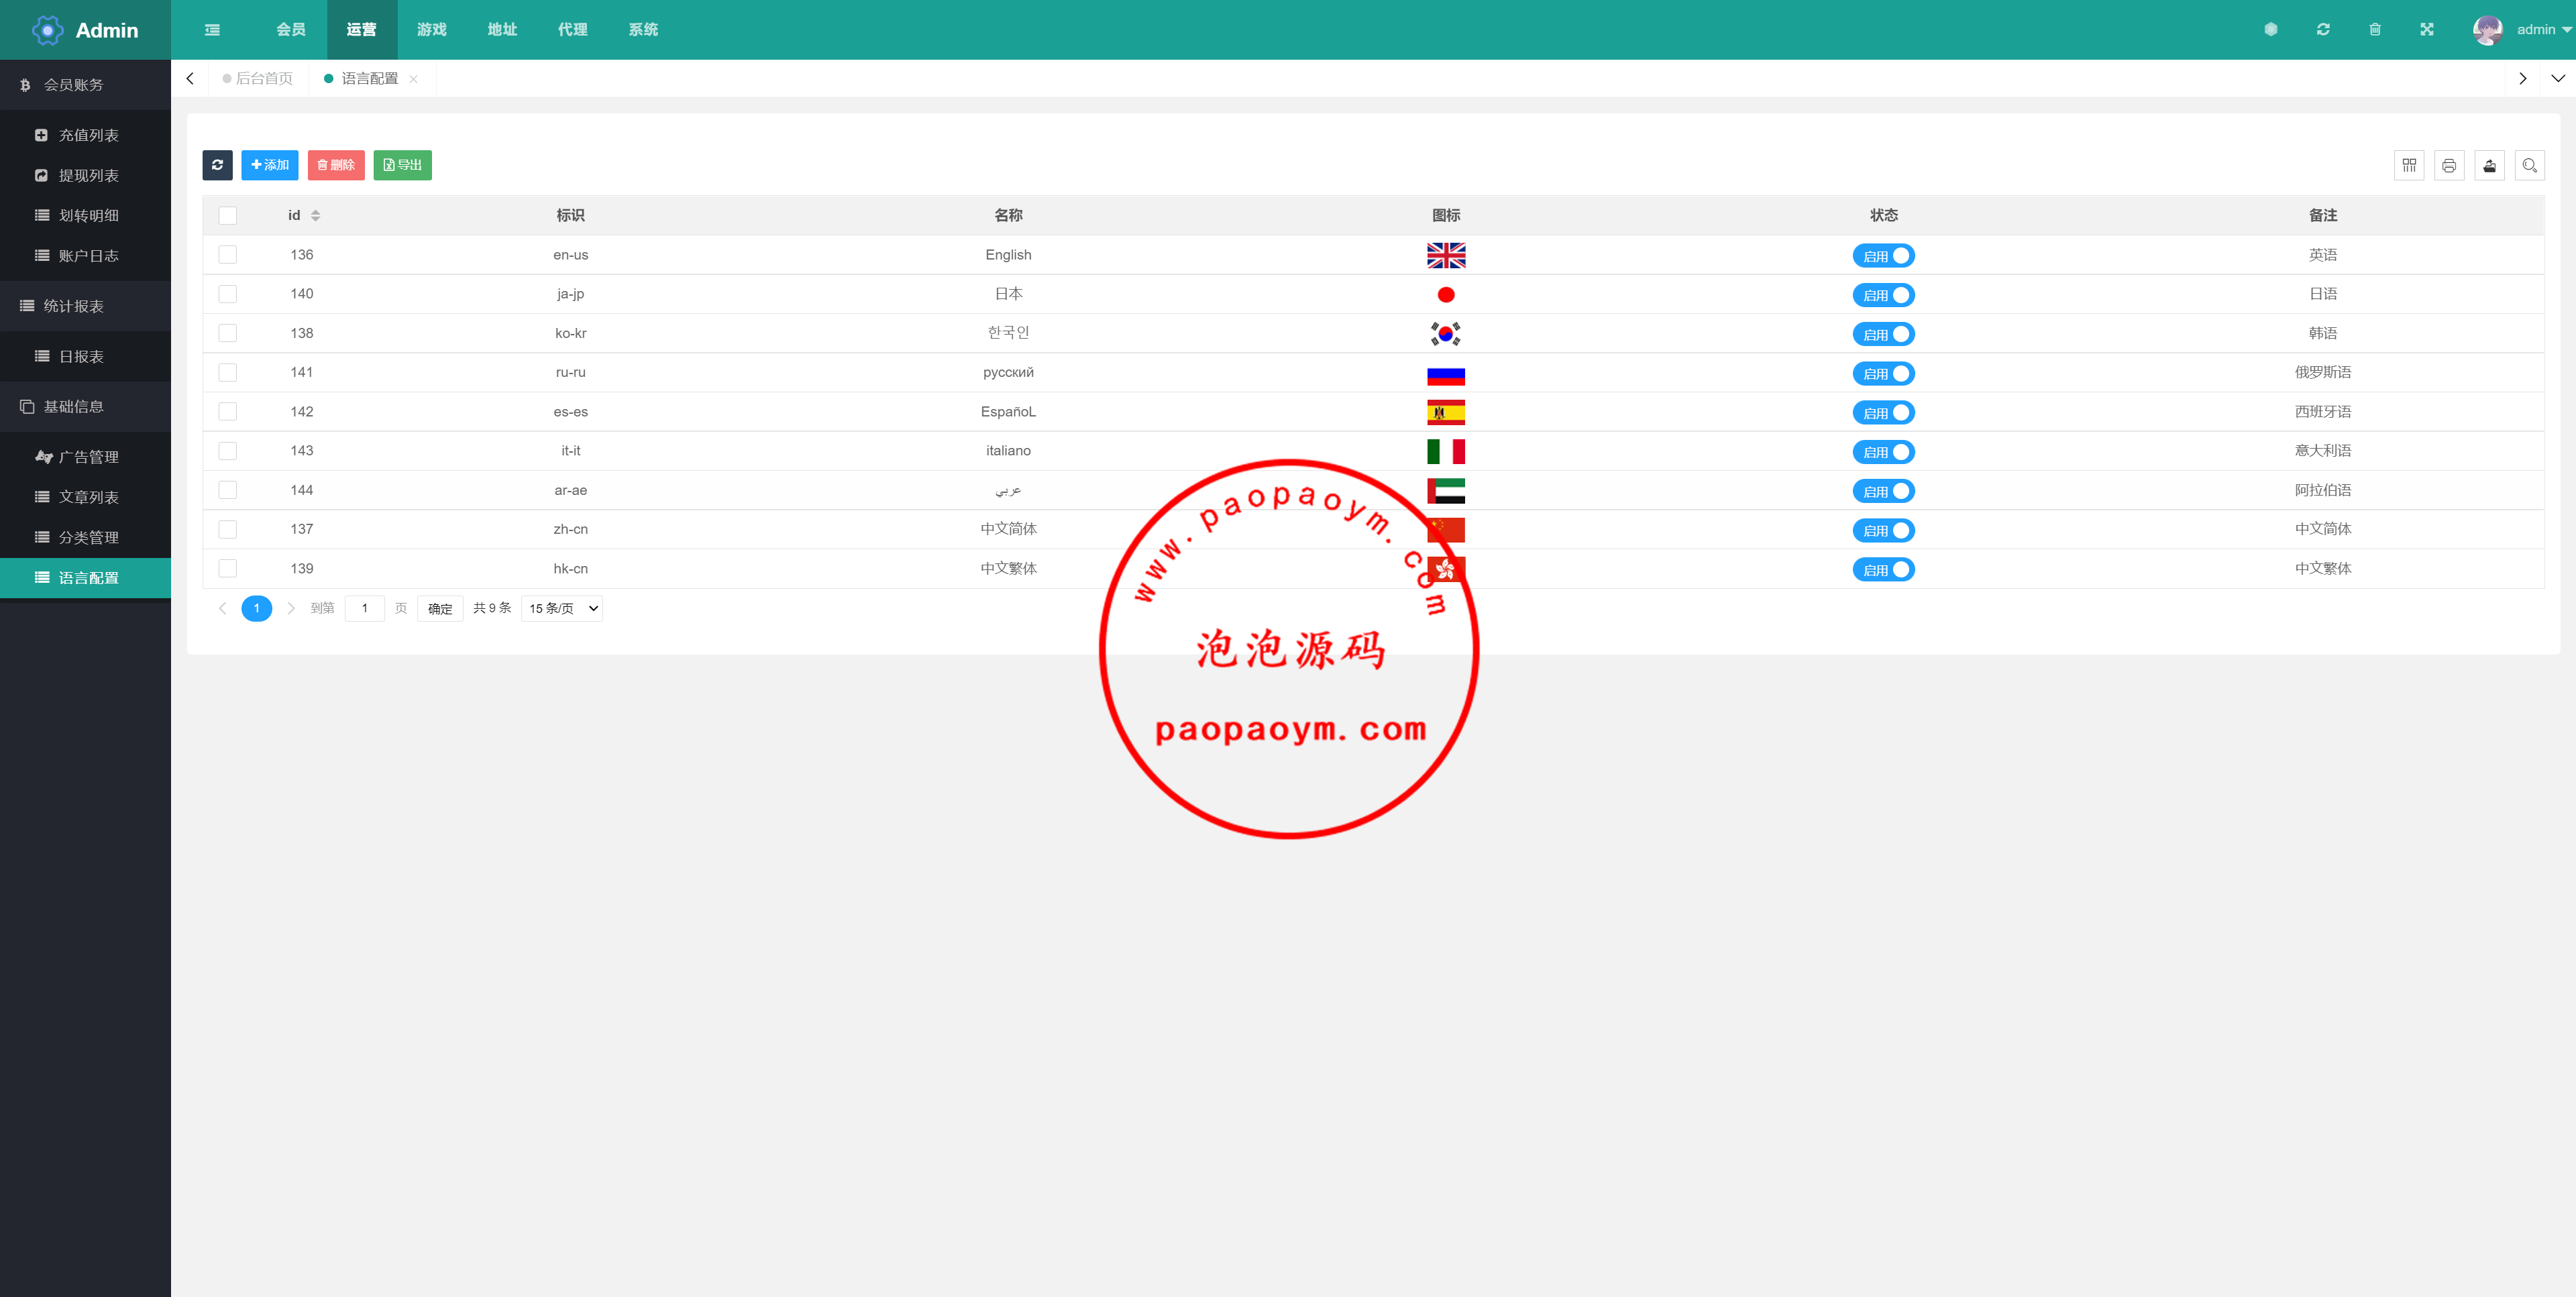Click the print table icon
2576x1297 pixels.
click(x=2448, y=165)
